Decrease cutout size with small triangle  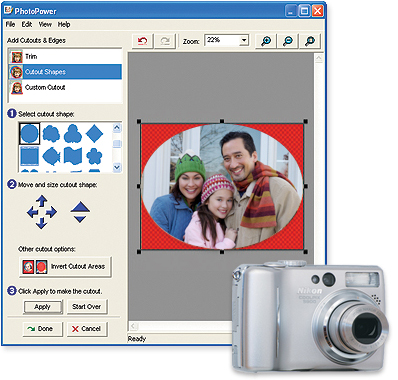80,219
